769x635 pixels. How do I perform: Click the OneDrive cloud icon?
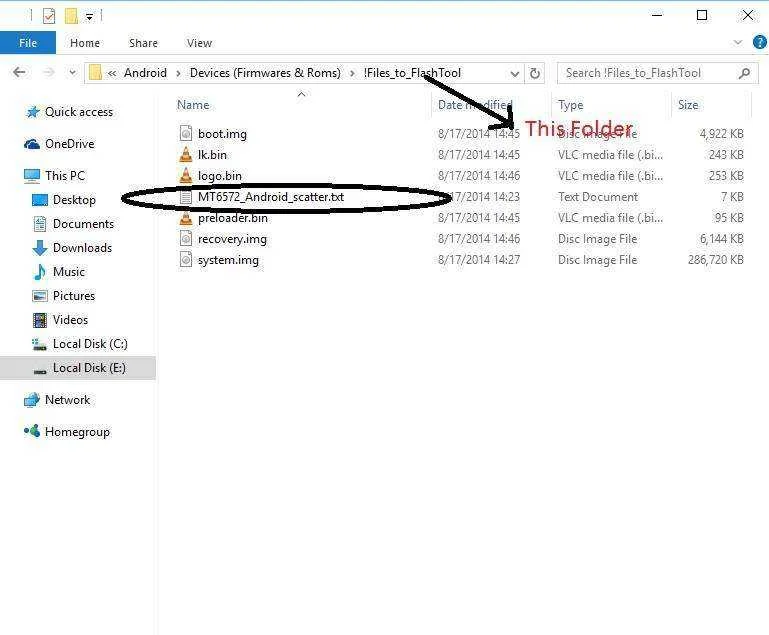(x=32, y=144)
